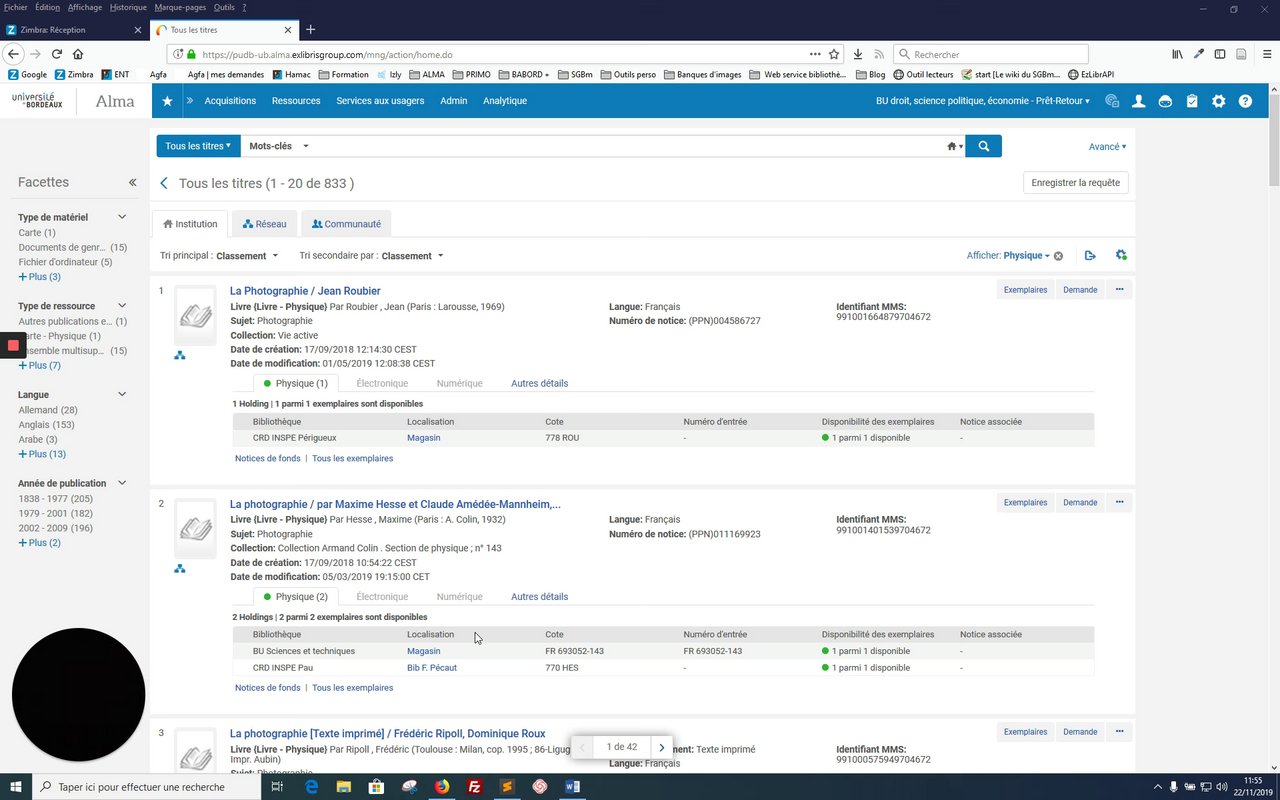This screenshot has width=1280, height=800.
Task: Open the search scope home icon dropdown
Action: pos(955,146)
